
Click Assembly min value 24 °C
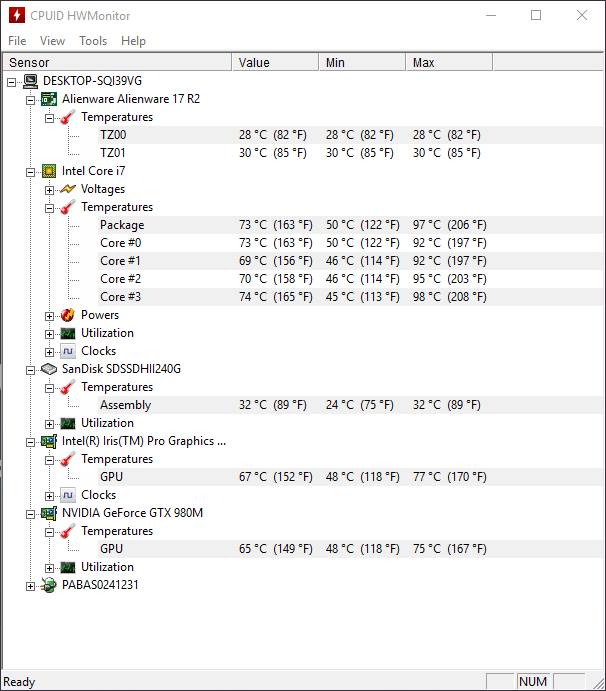[x=360, y=405]
